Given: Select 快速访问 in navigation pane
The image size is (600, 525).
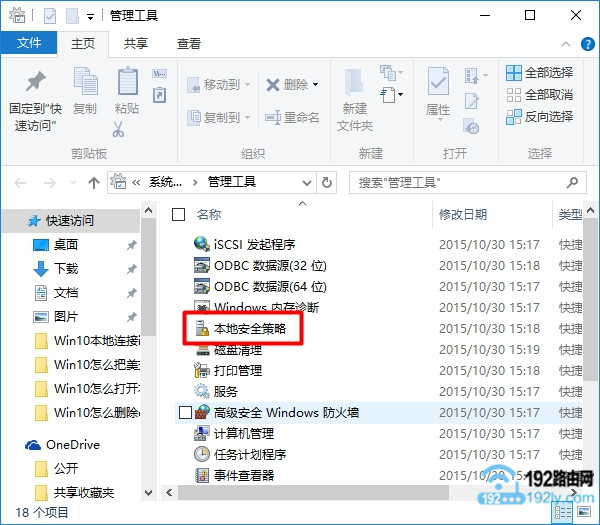Looking at the screenshot, I should tap(70, 220).
